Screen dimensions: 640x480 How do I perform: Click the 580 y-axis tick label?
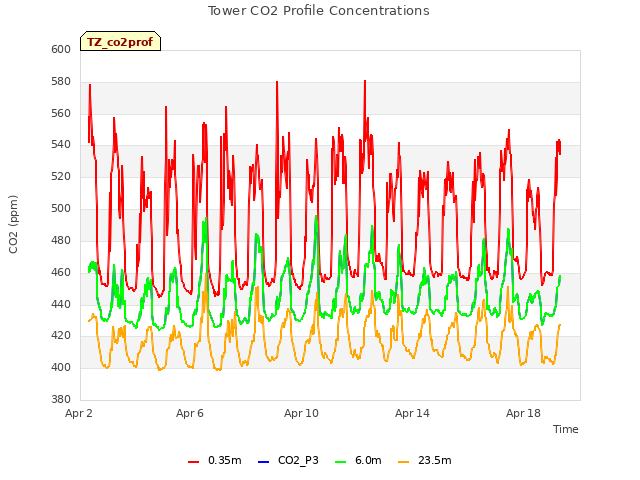click(61, 82)
